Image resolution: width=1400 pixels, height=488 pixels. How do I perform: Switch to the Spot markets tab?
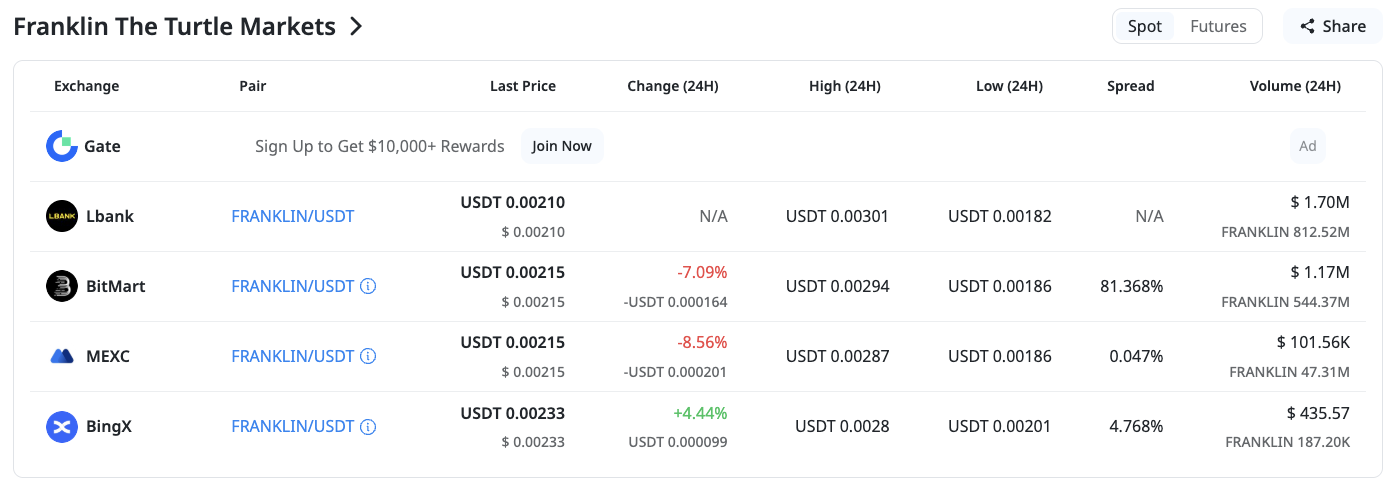point(1145,26)
